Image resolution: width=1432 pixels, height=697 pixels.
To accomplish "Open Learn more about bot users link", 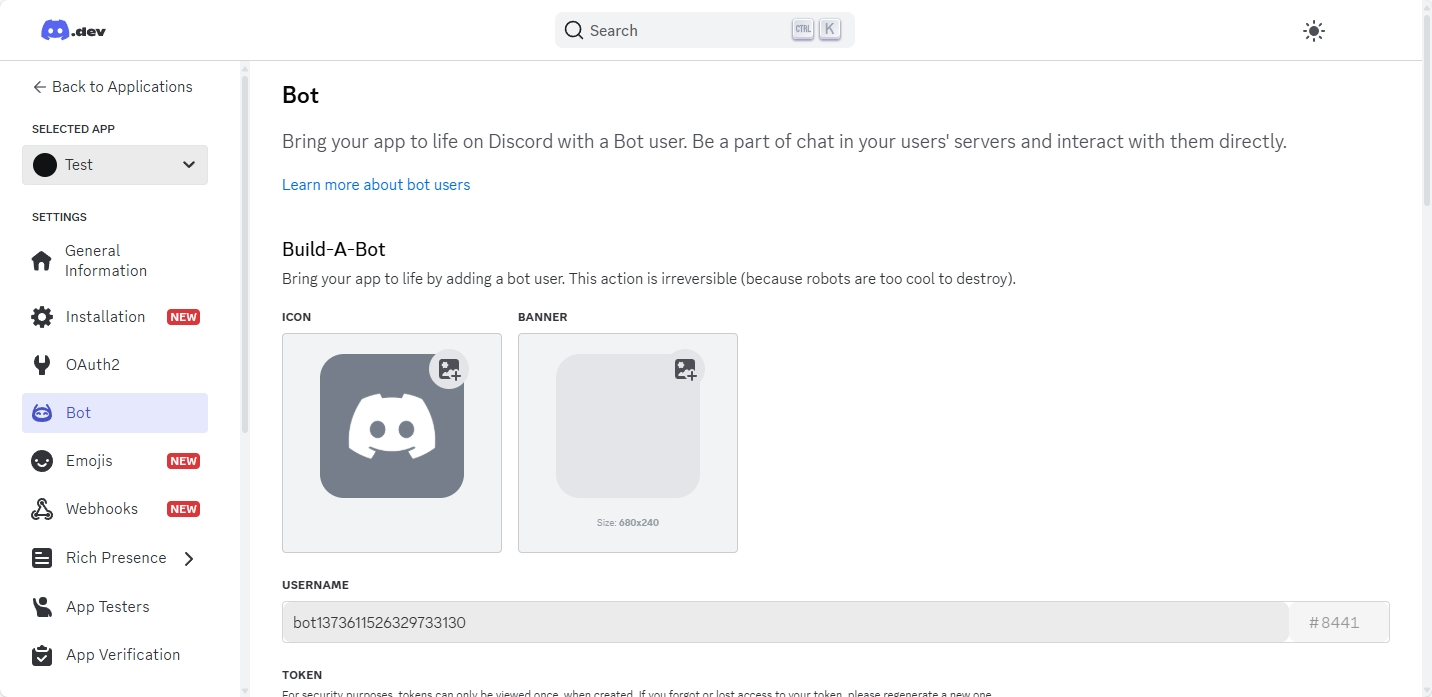I will (x=376, y=185).
